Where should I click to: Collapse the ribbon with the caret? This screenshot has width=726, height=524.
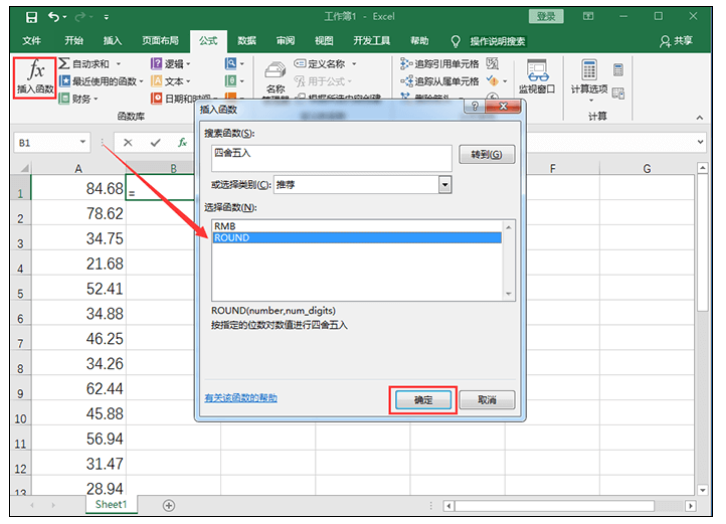(x=700, y=118)
